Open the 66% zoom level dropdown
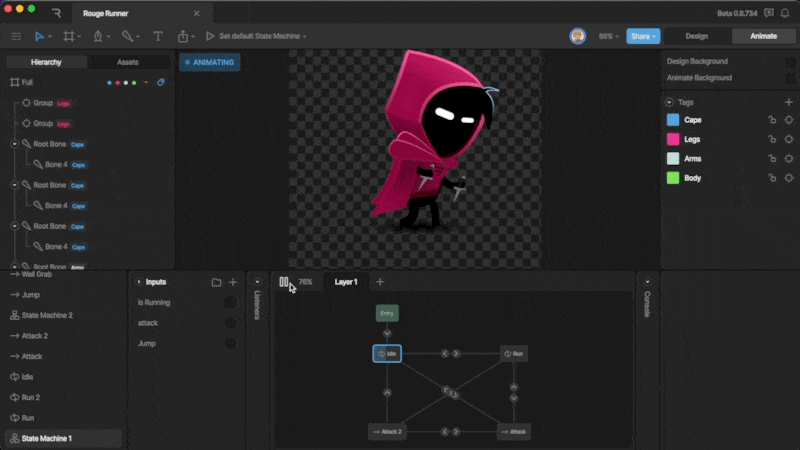 608,36
